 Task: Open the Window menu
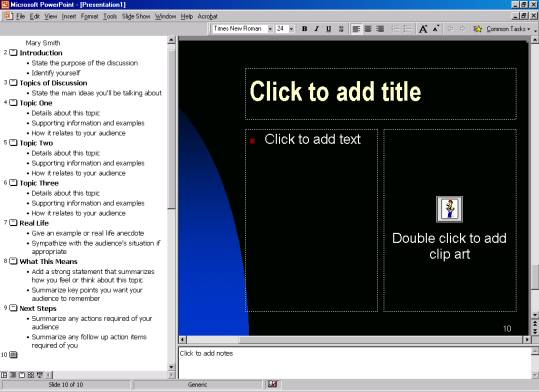(x=165, y=16)
